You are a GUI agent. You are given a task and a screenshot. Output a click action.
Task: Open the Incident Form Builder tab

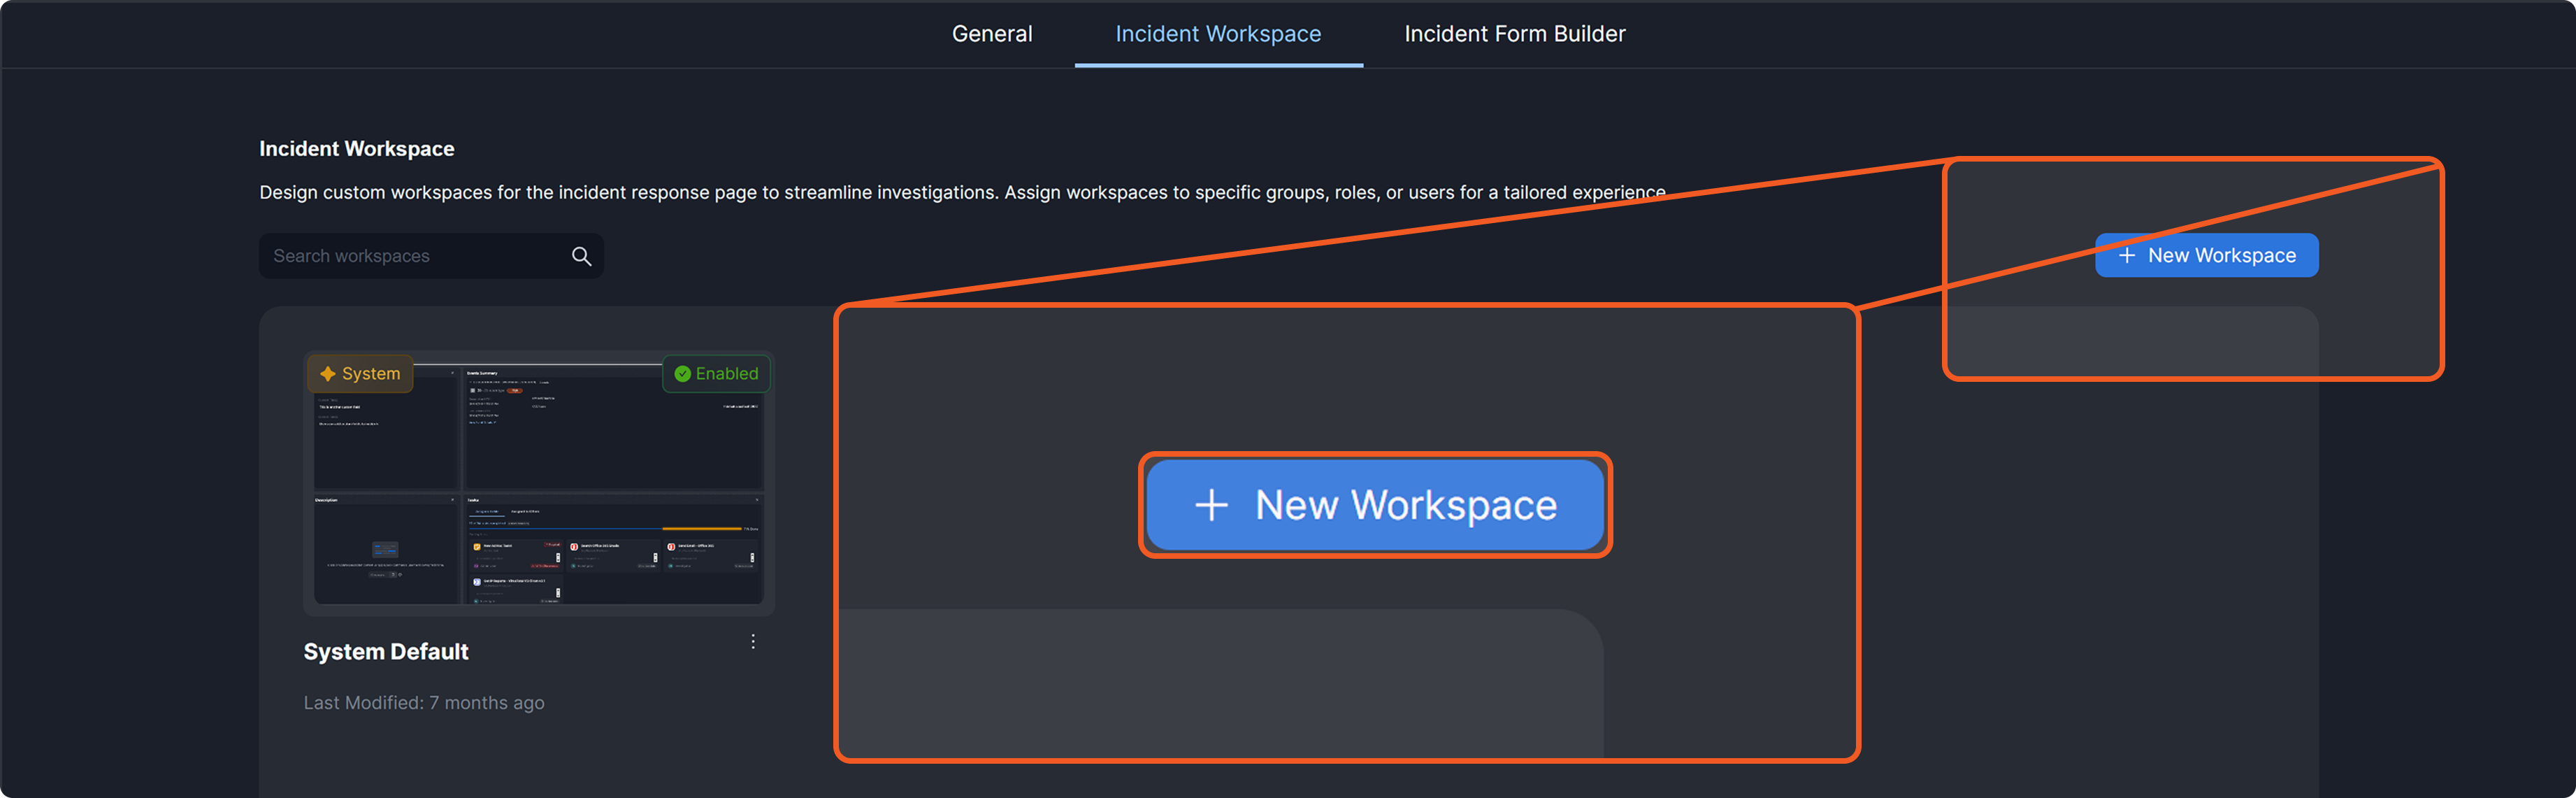(x=1514, y=33)
